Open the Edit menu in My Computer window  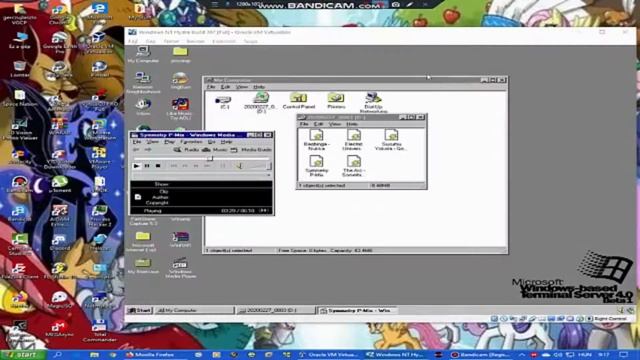225,87
